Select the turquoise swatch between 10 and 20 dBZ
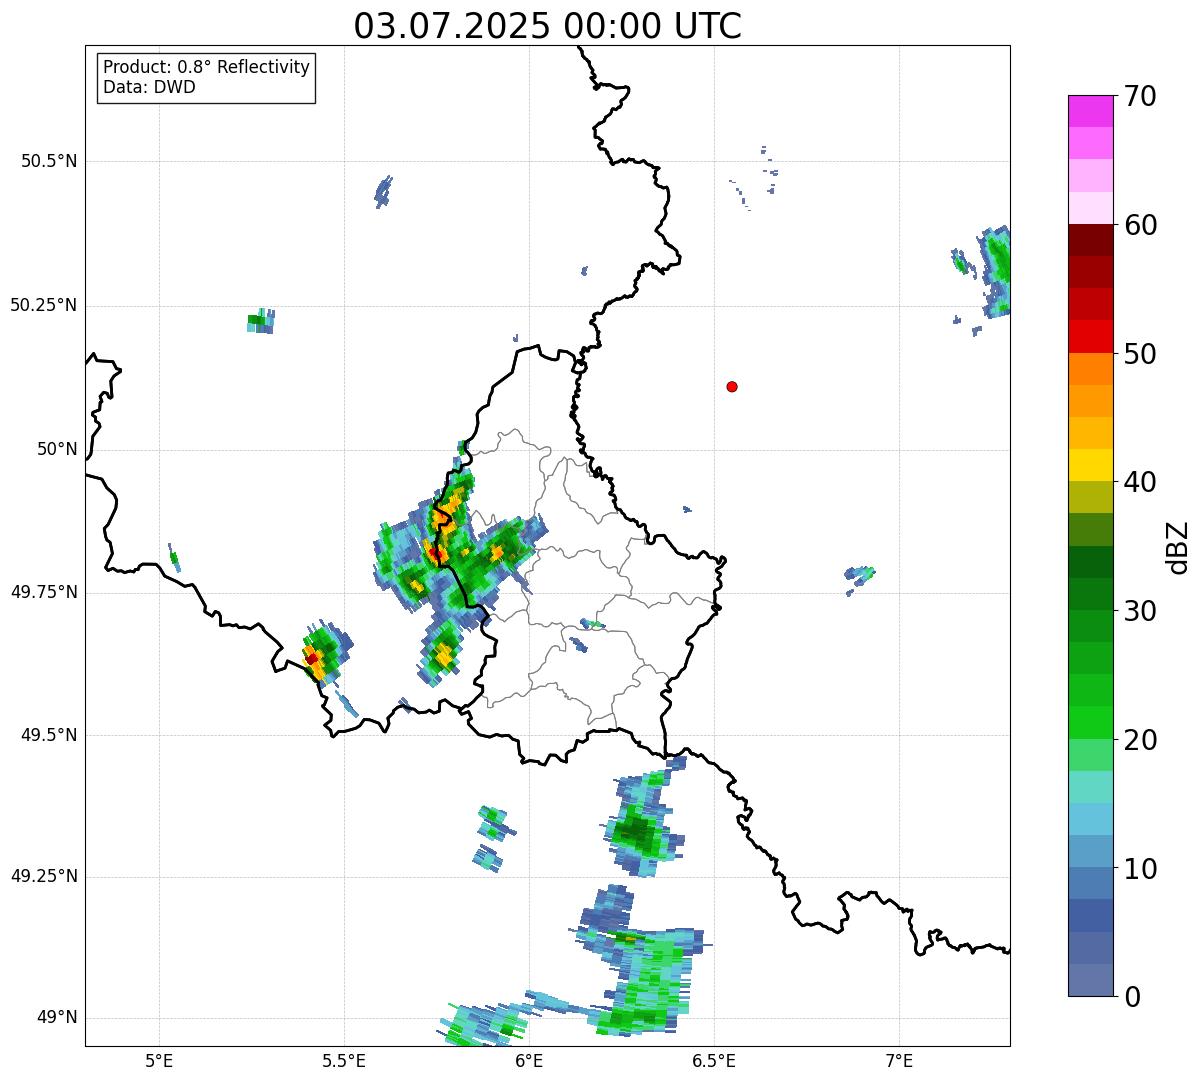 (1090, 787)
